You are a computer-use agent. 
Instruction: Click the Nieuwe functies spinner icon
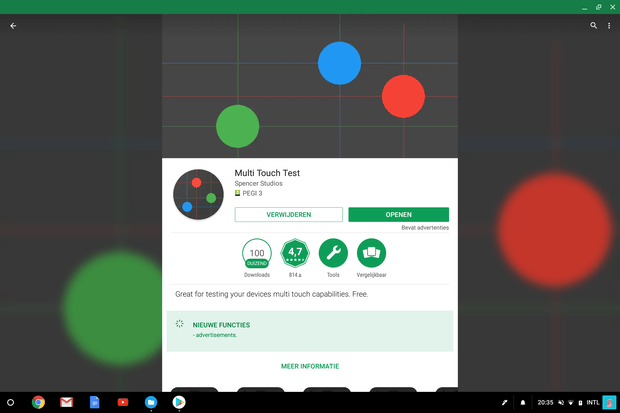click(180, 324)
